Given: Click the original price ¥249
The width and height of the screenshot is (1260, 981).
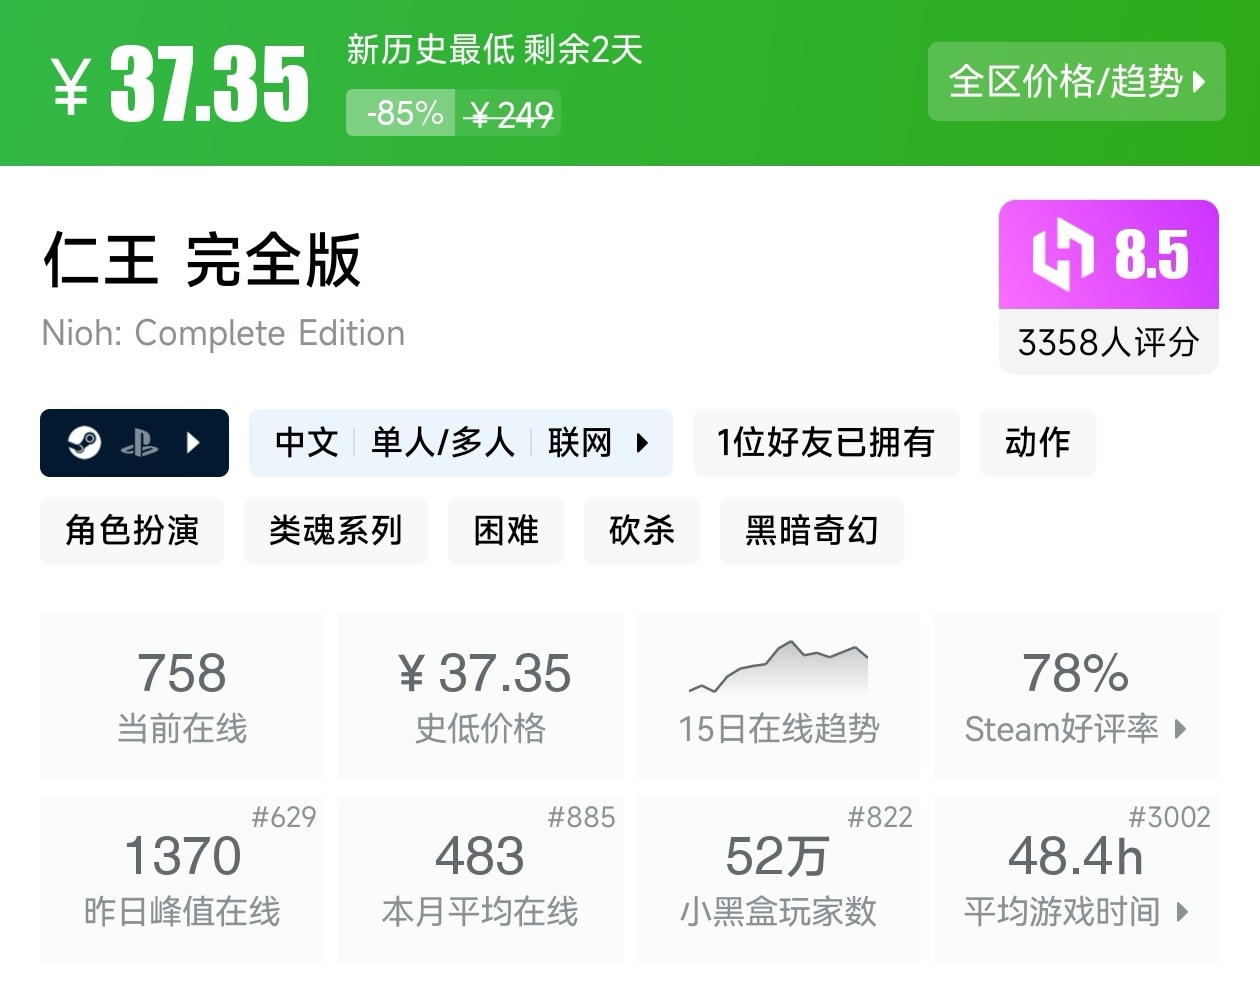Looking at the screenshot, I should coord(510,115).
